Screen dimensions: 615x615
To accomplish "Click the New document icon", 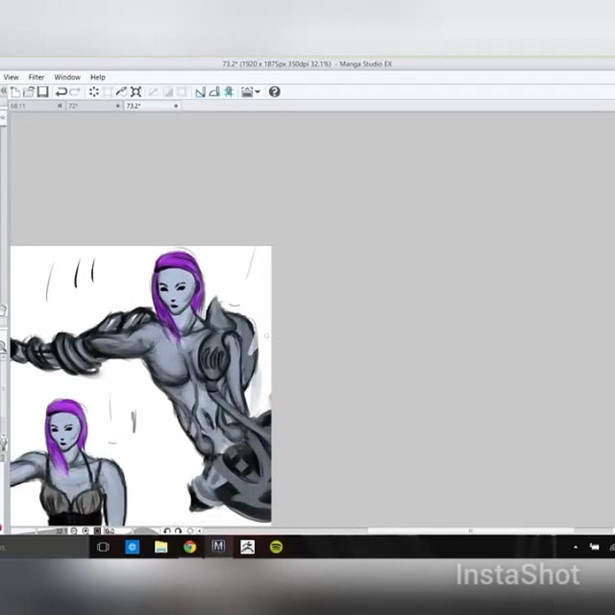I will tap(15, 92).
